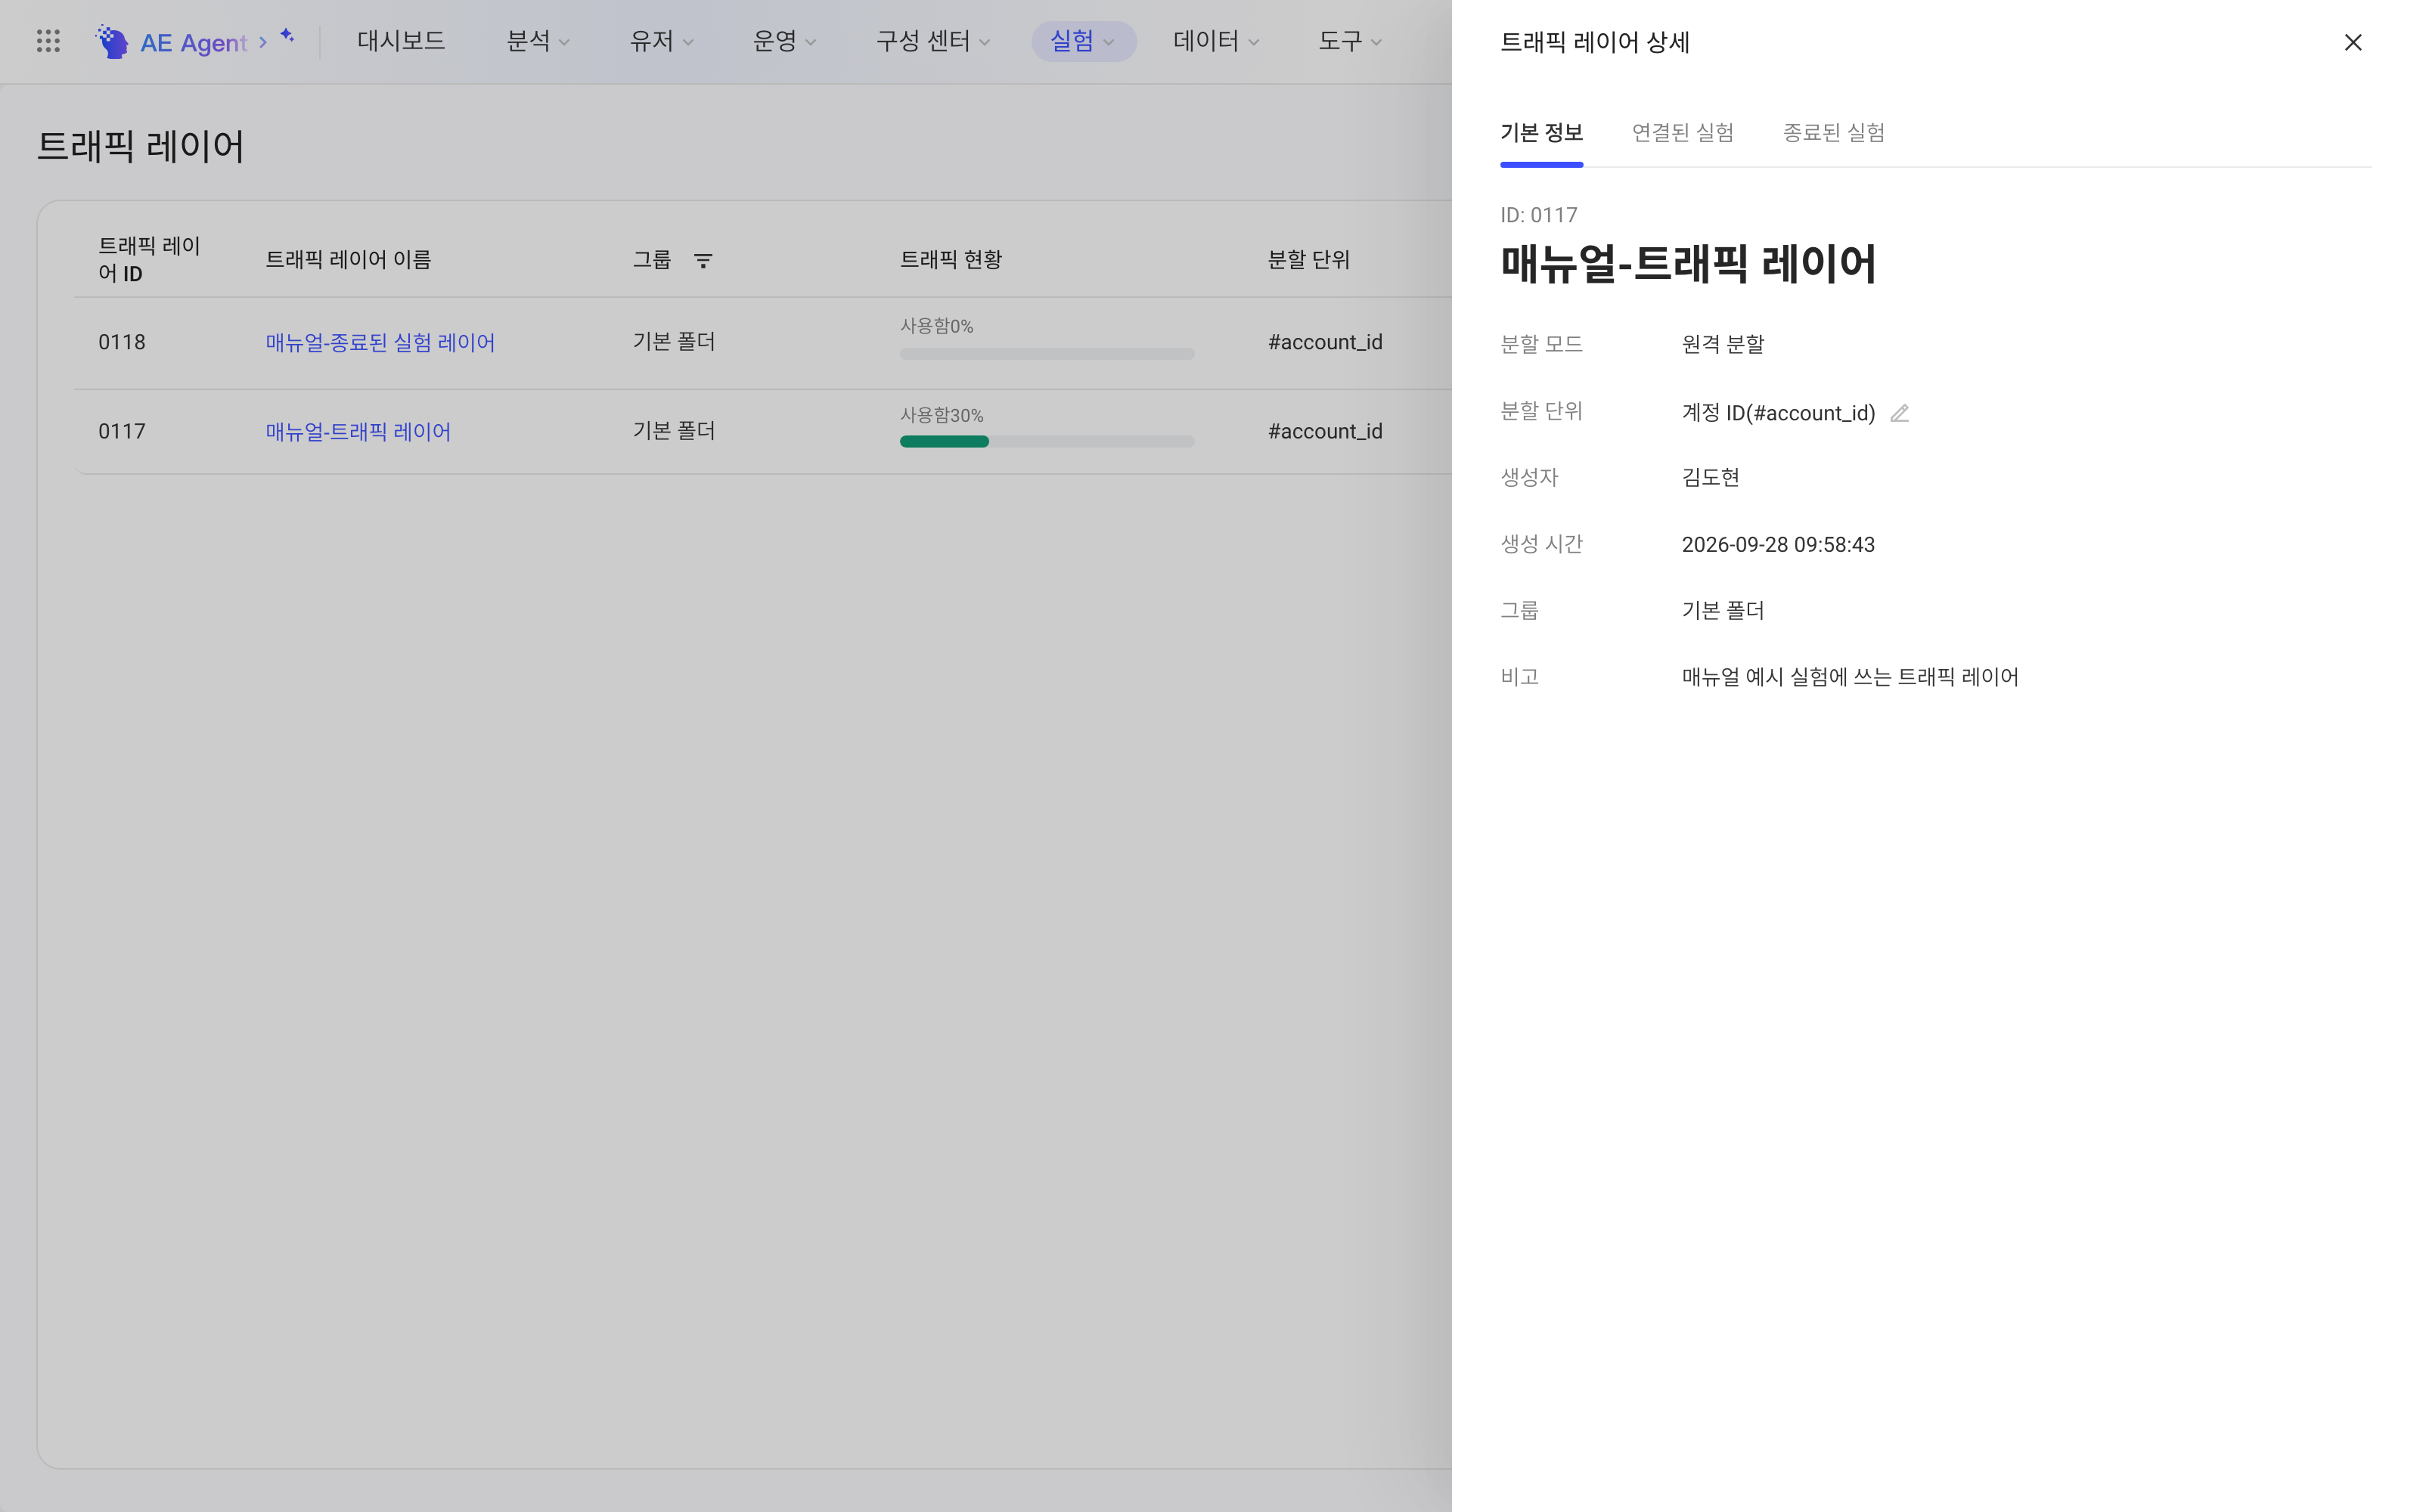Screen dimensions: 2420x1512
Task: Expand the 실험 dropdown menu
Action: tap(1083, 41)
